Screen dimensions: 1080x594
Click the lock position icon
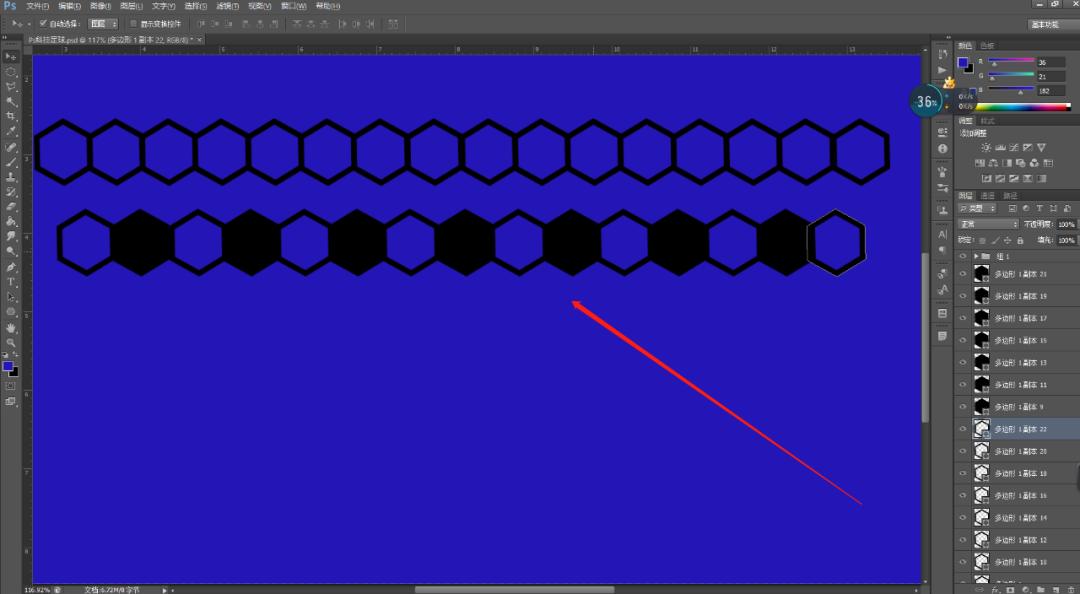point(1008,240)
